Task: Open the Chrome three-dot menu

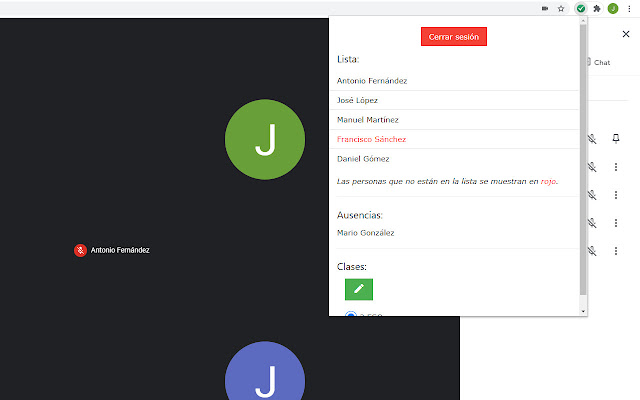Action: coord(629,9)
